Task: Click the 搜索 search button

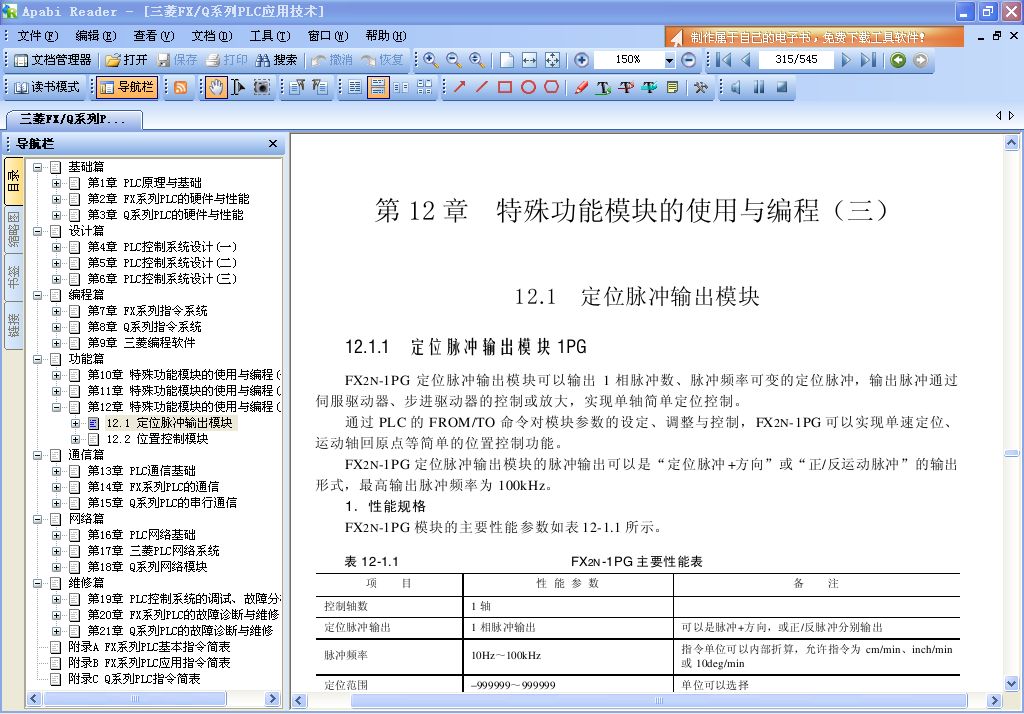Action: [x=276, y=60]
